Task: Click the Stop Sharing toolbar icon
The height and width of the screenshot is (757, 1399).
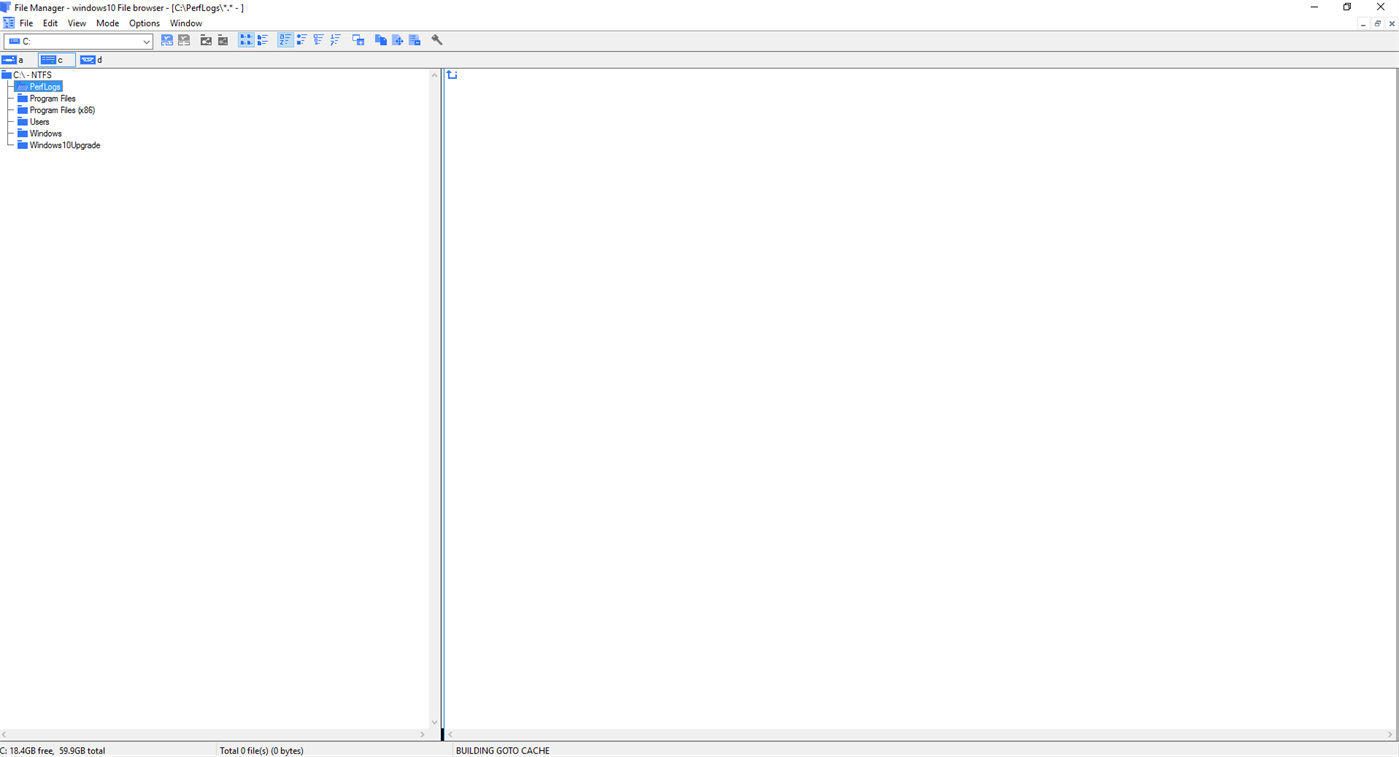Action: [223, 40]
